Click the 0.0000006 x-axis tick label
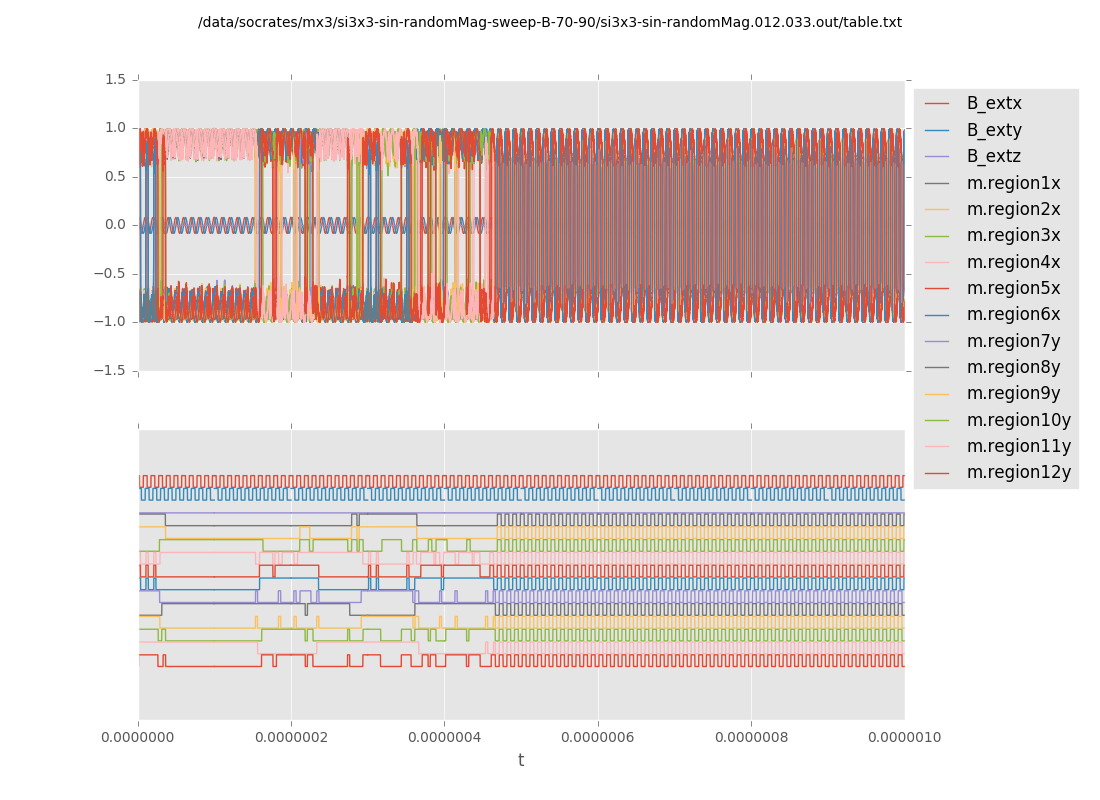Viewport: 1100px width, 800px height. (x=598, y=738)
